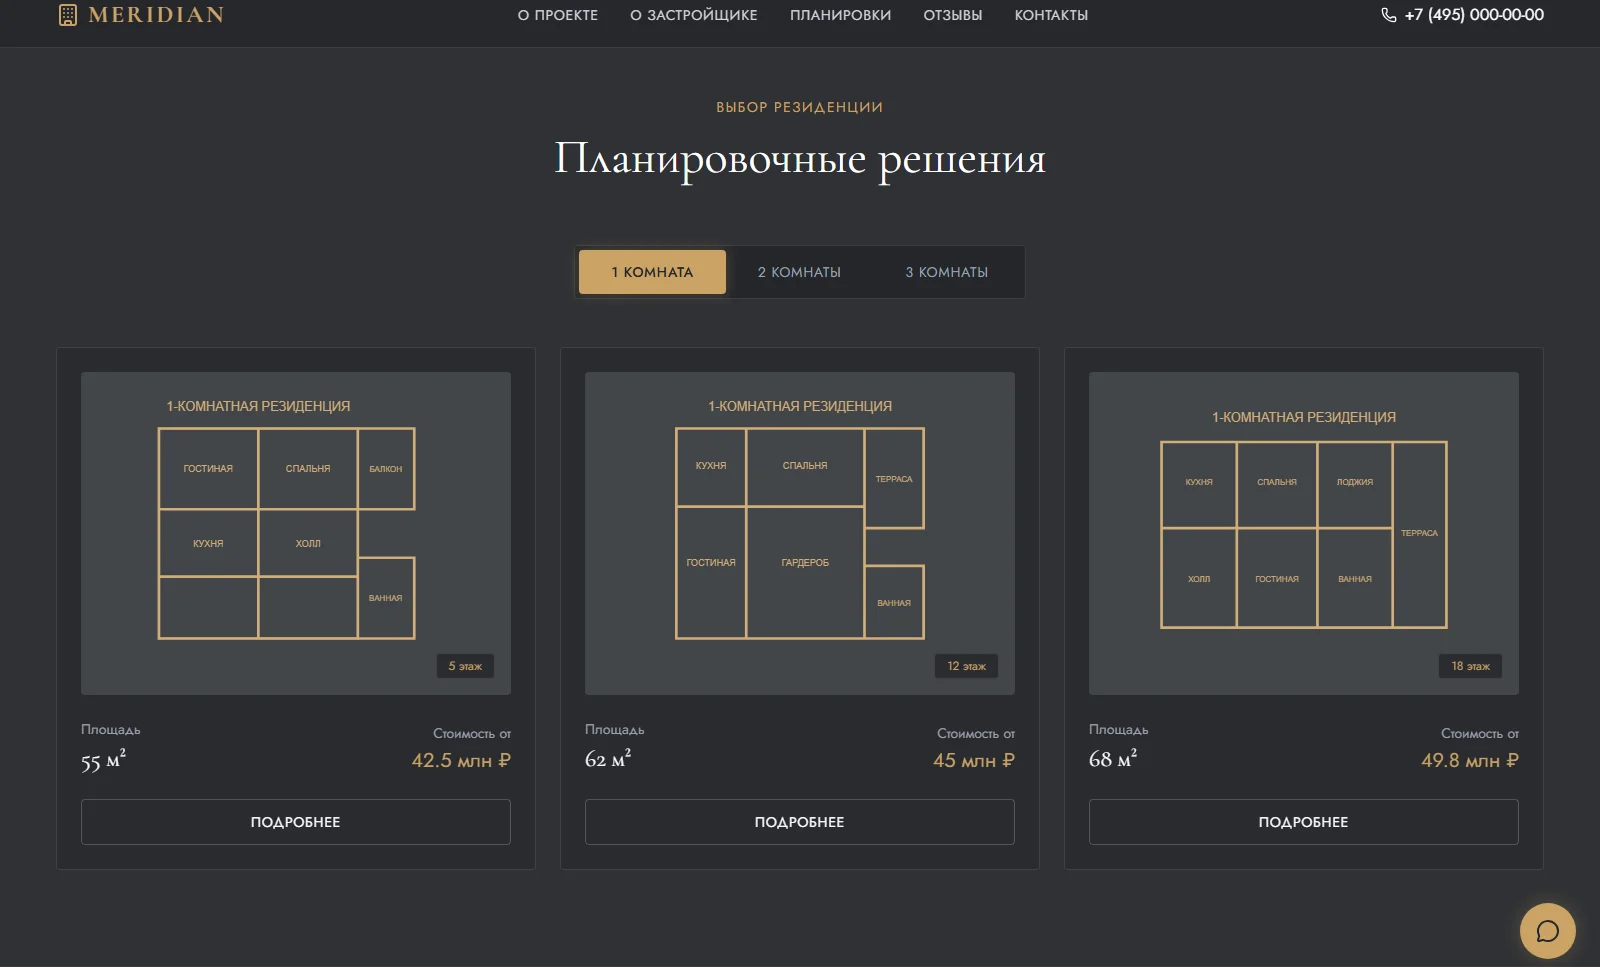Click the 49.8 млн ₽ price
Screen dimensions: 1600x967
pos(1470,760)
